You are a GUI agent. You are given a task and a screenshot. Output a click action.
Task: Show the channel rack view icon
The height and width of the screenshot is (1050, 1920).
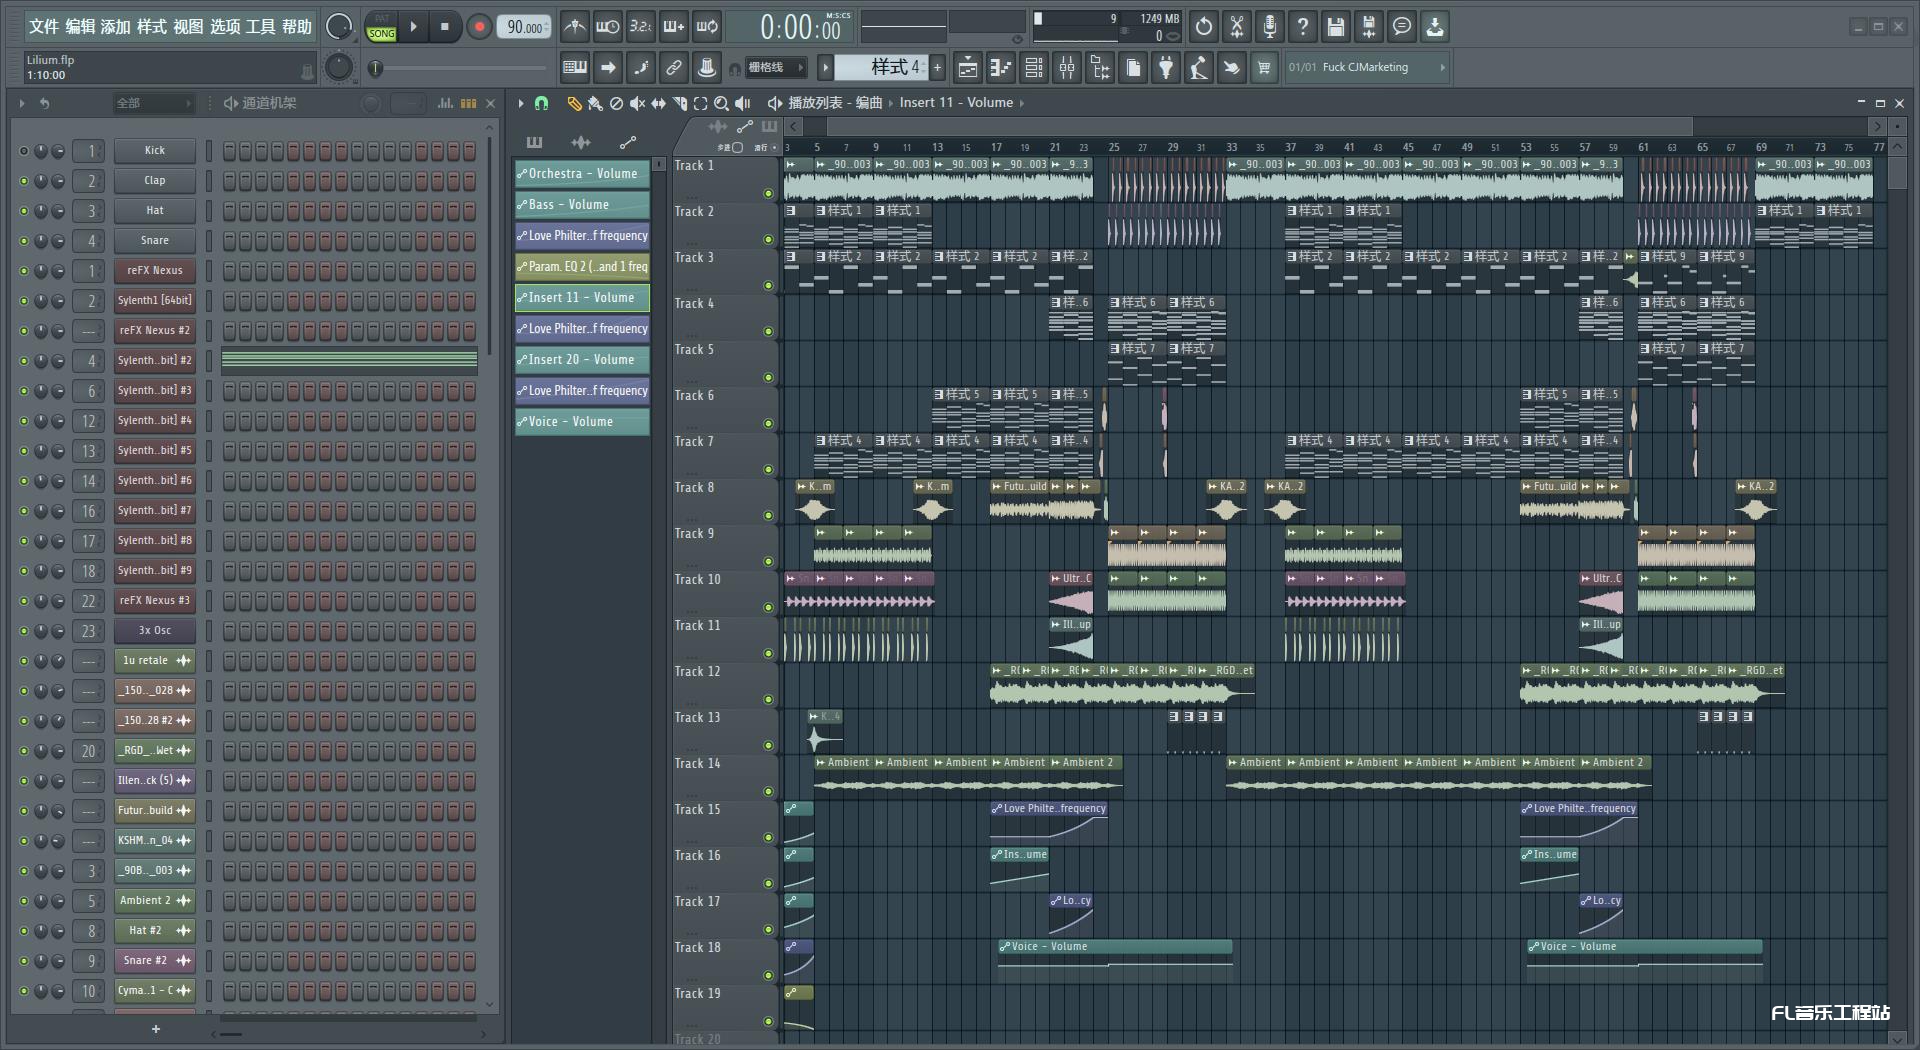pyautogui.click(x=1034, y=68)
